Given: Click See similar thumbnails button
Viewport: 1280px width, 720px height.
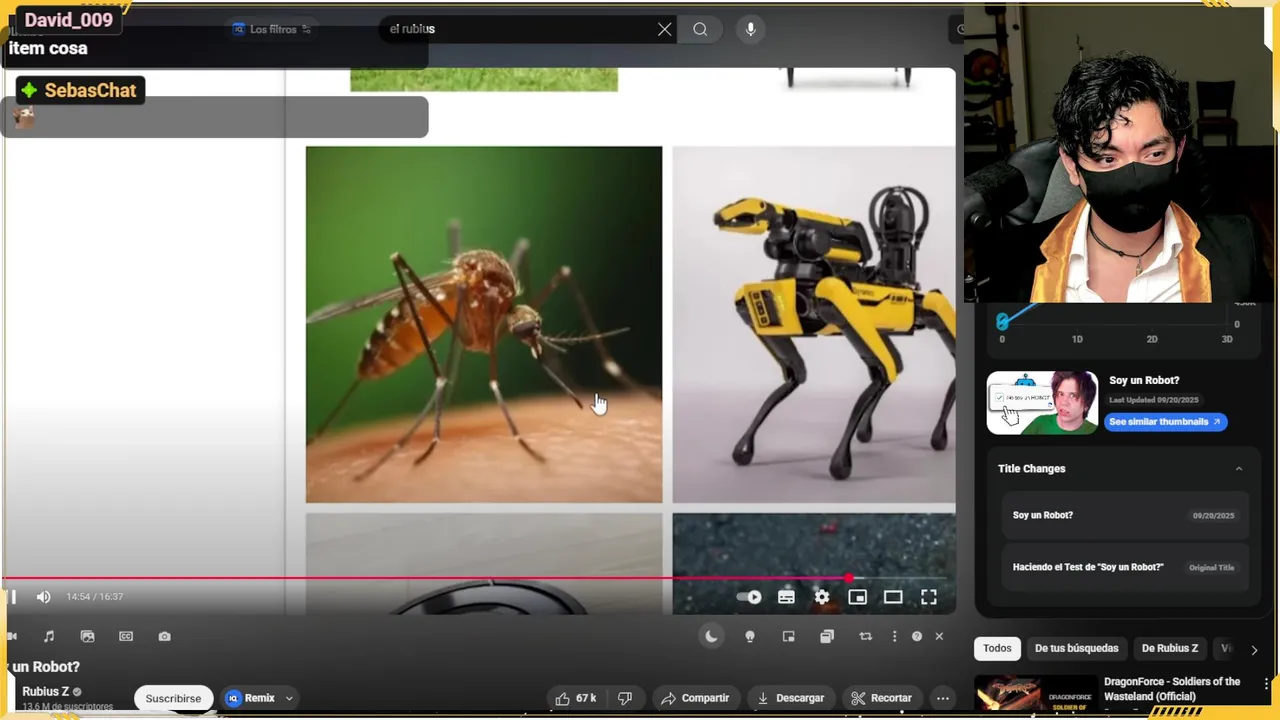Looking at the screenshot, I should click(x=1166, y=422).
